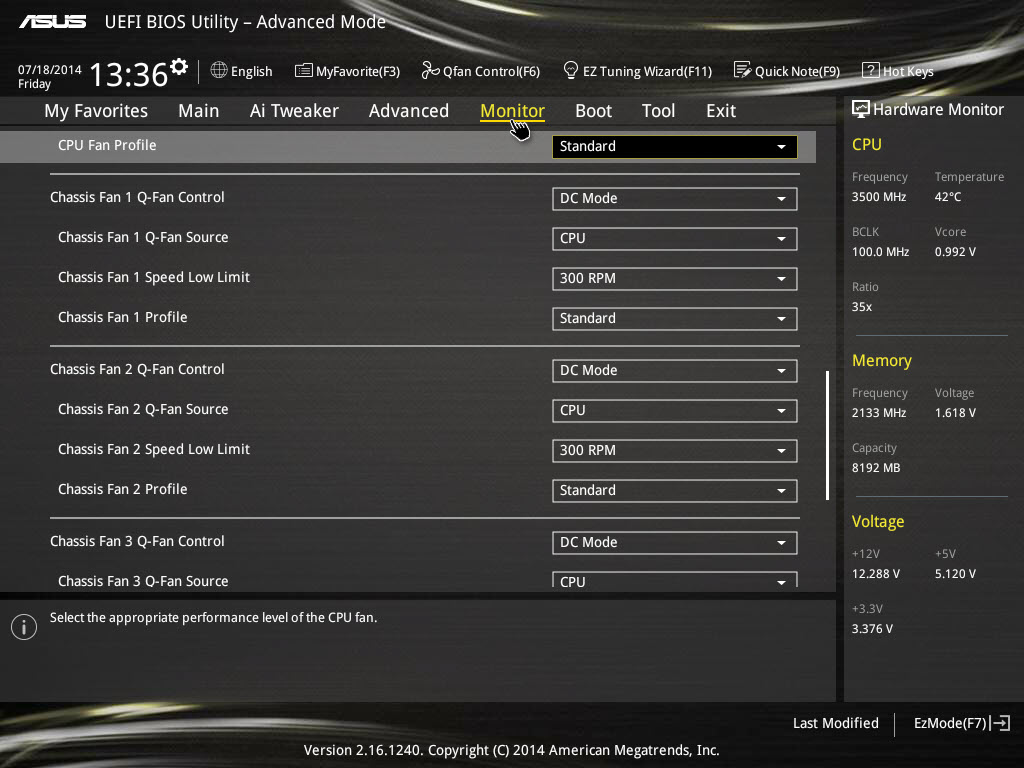This screenshot has height=768, width=1024.
Task: Click the Hardware Monitor screen icon
Action: click(x=861, y=109)
